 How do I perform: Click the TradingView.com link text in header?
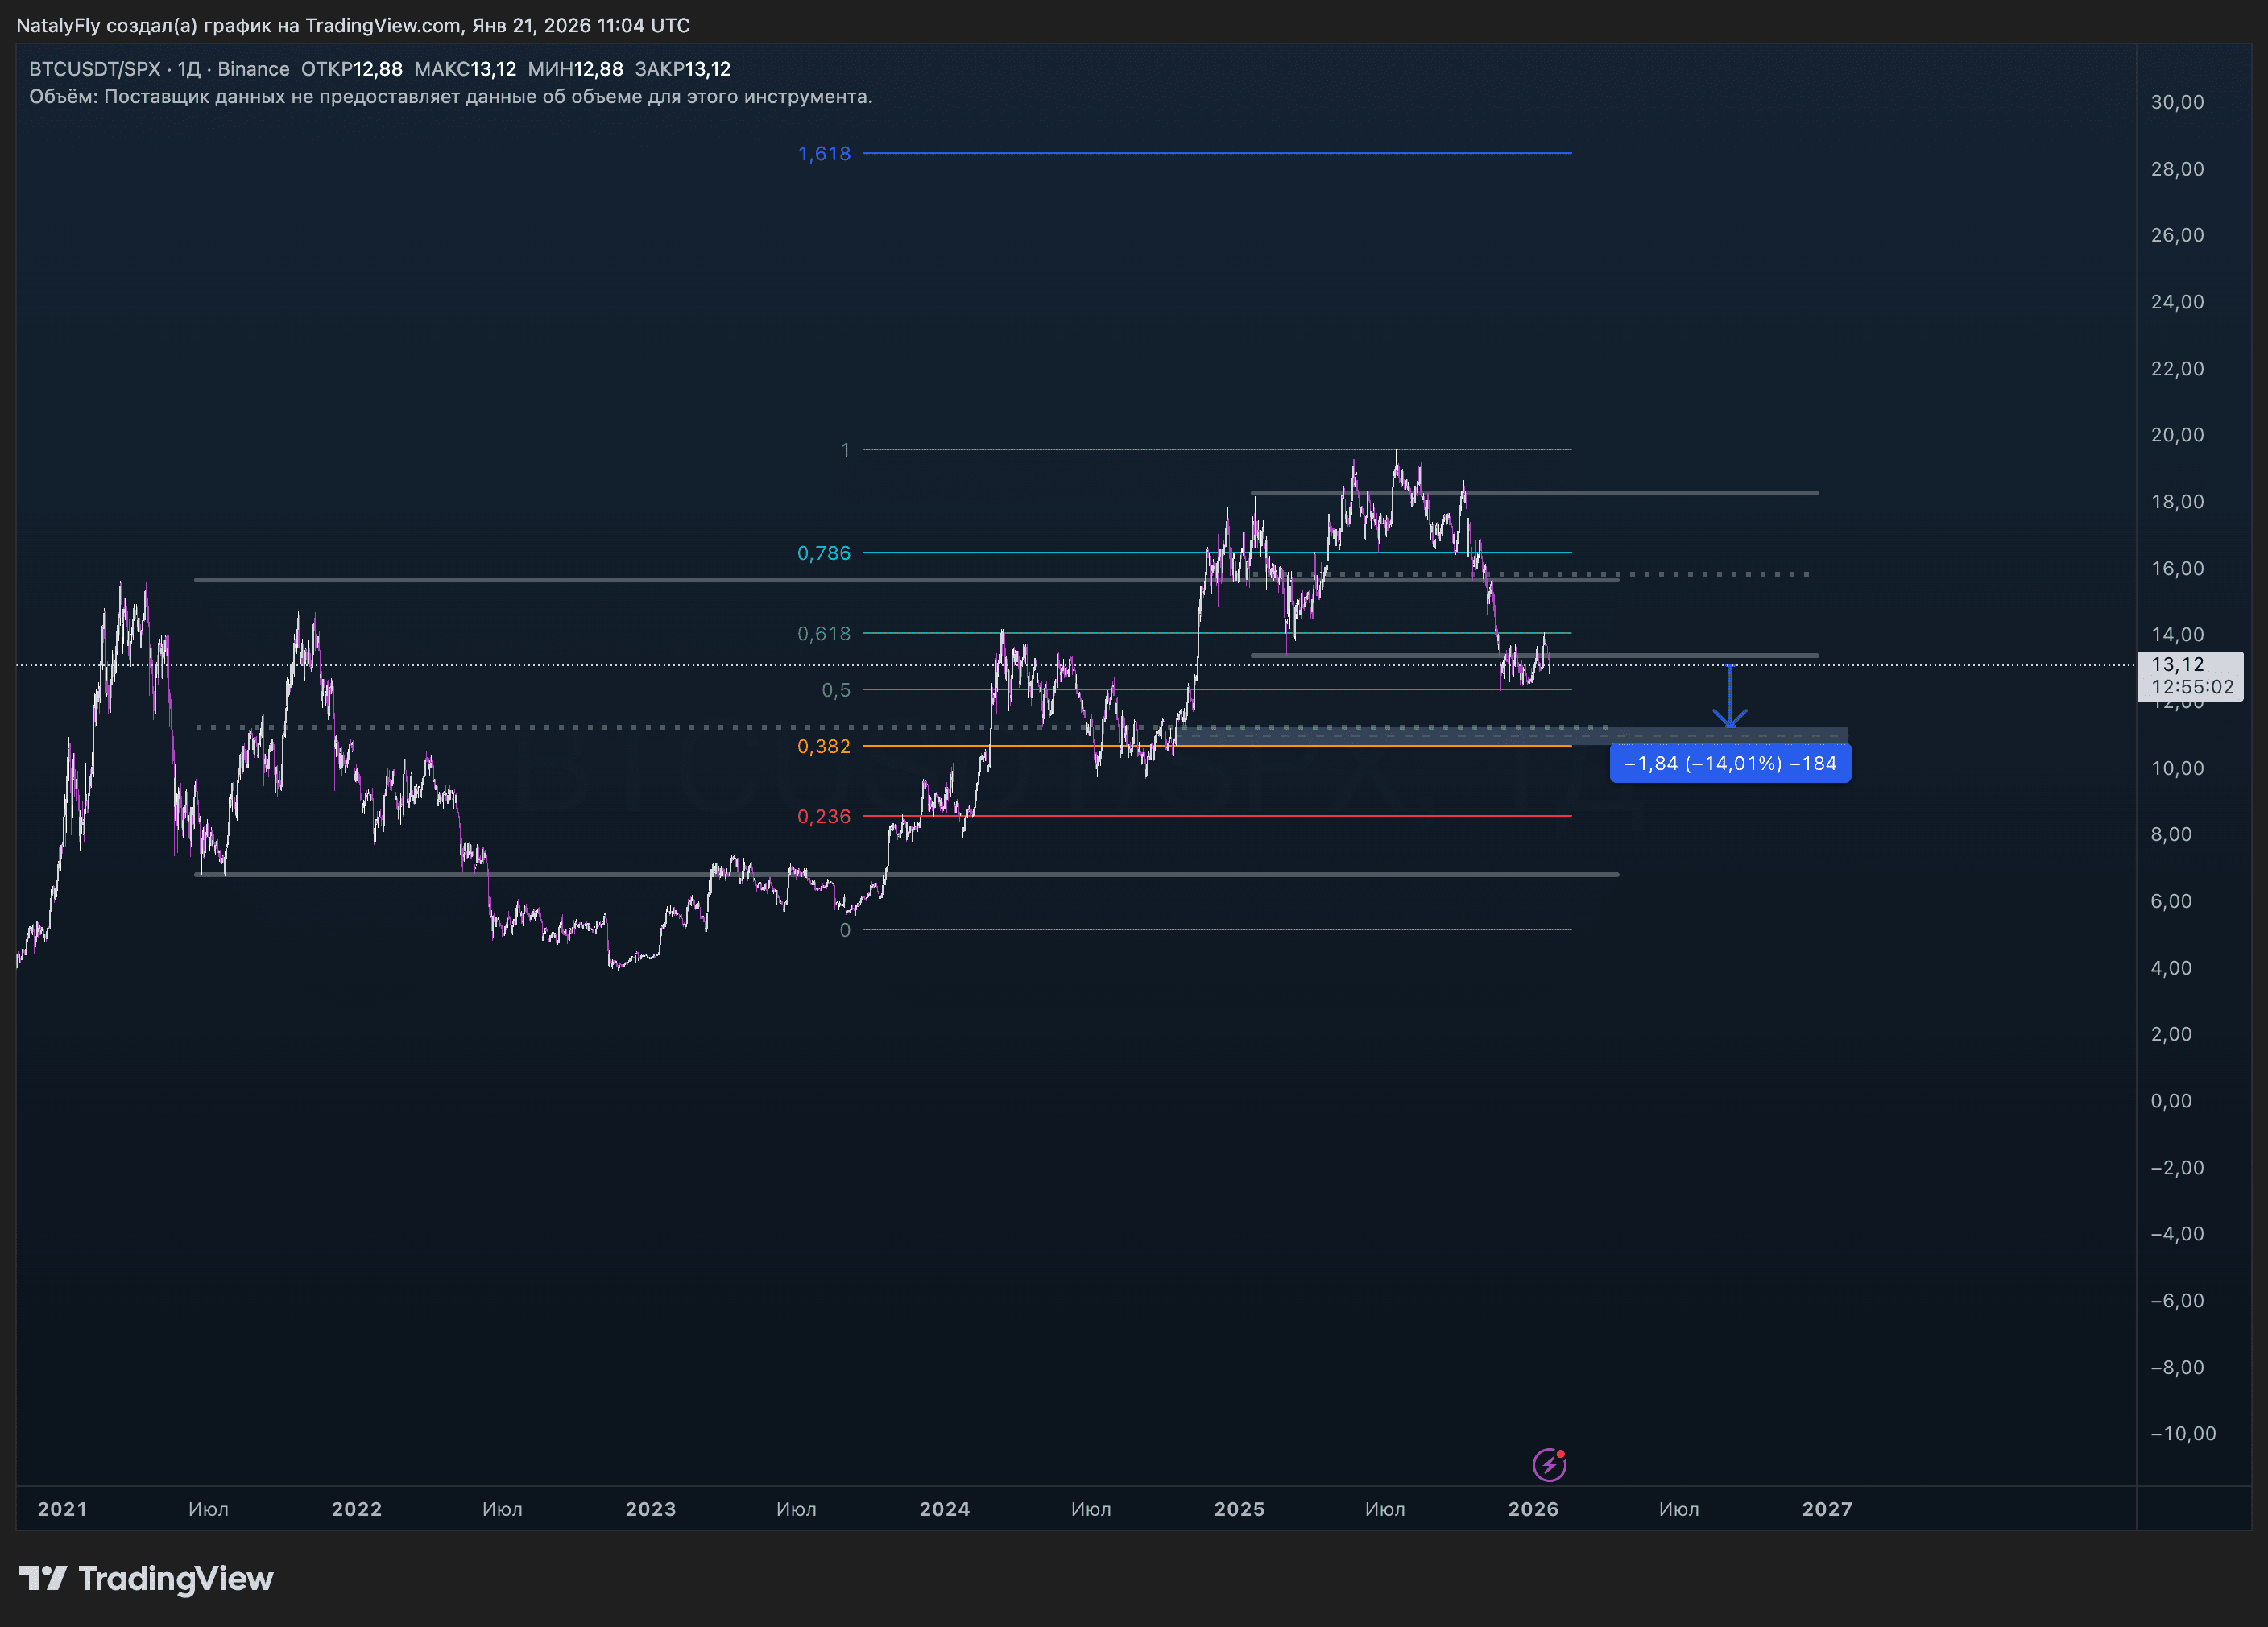(383, 25)
